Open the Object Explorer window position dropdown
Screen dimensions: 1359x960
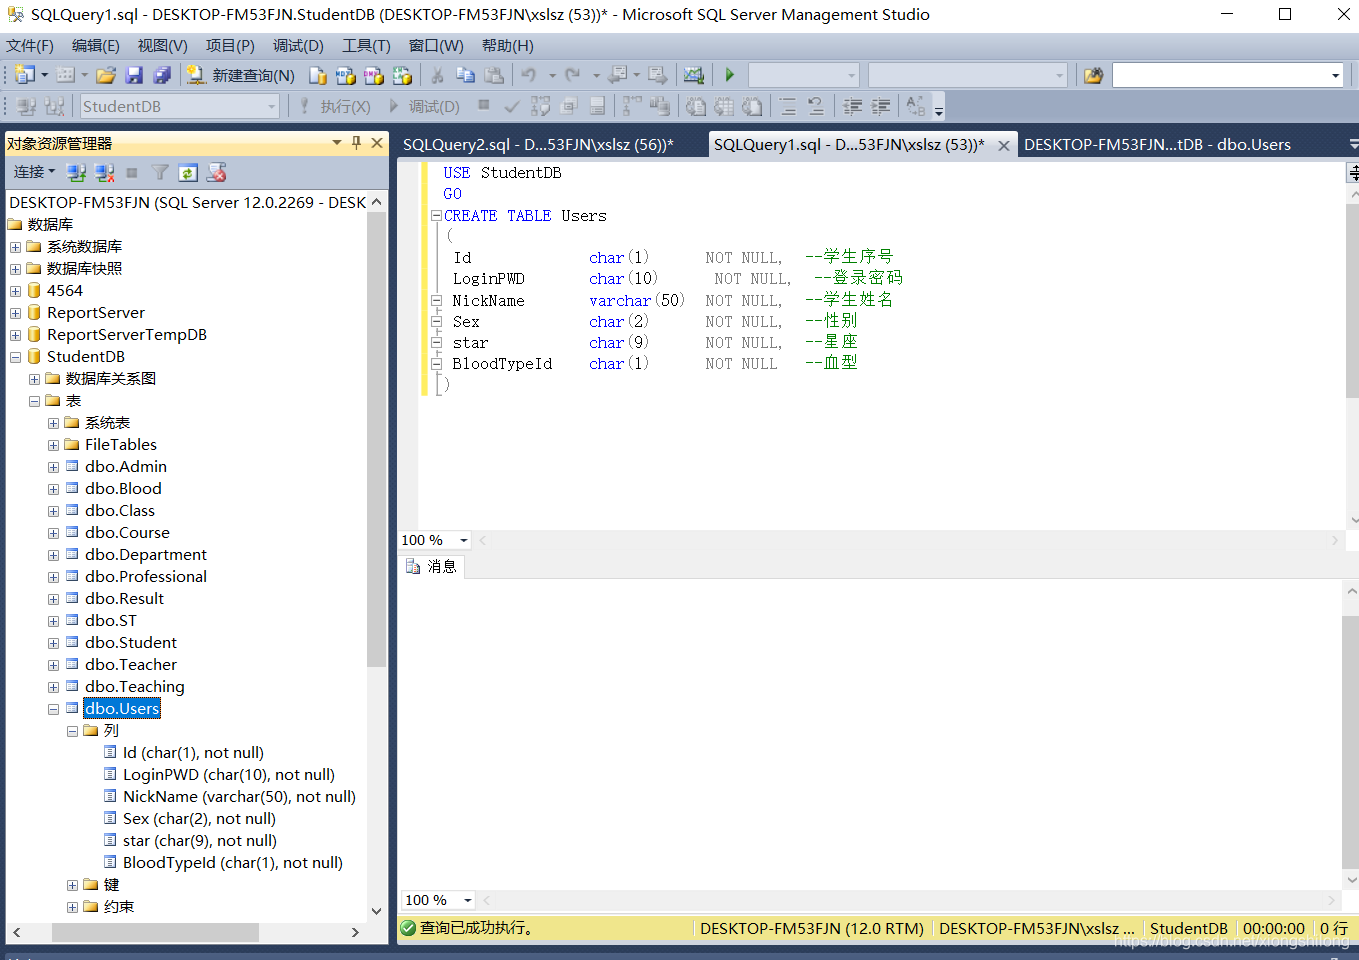point(337,143)
